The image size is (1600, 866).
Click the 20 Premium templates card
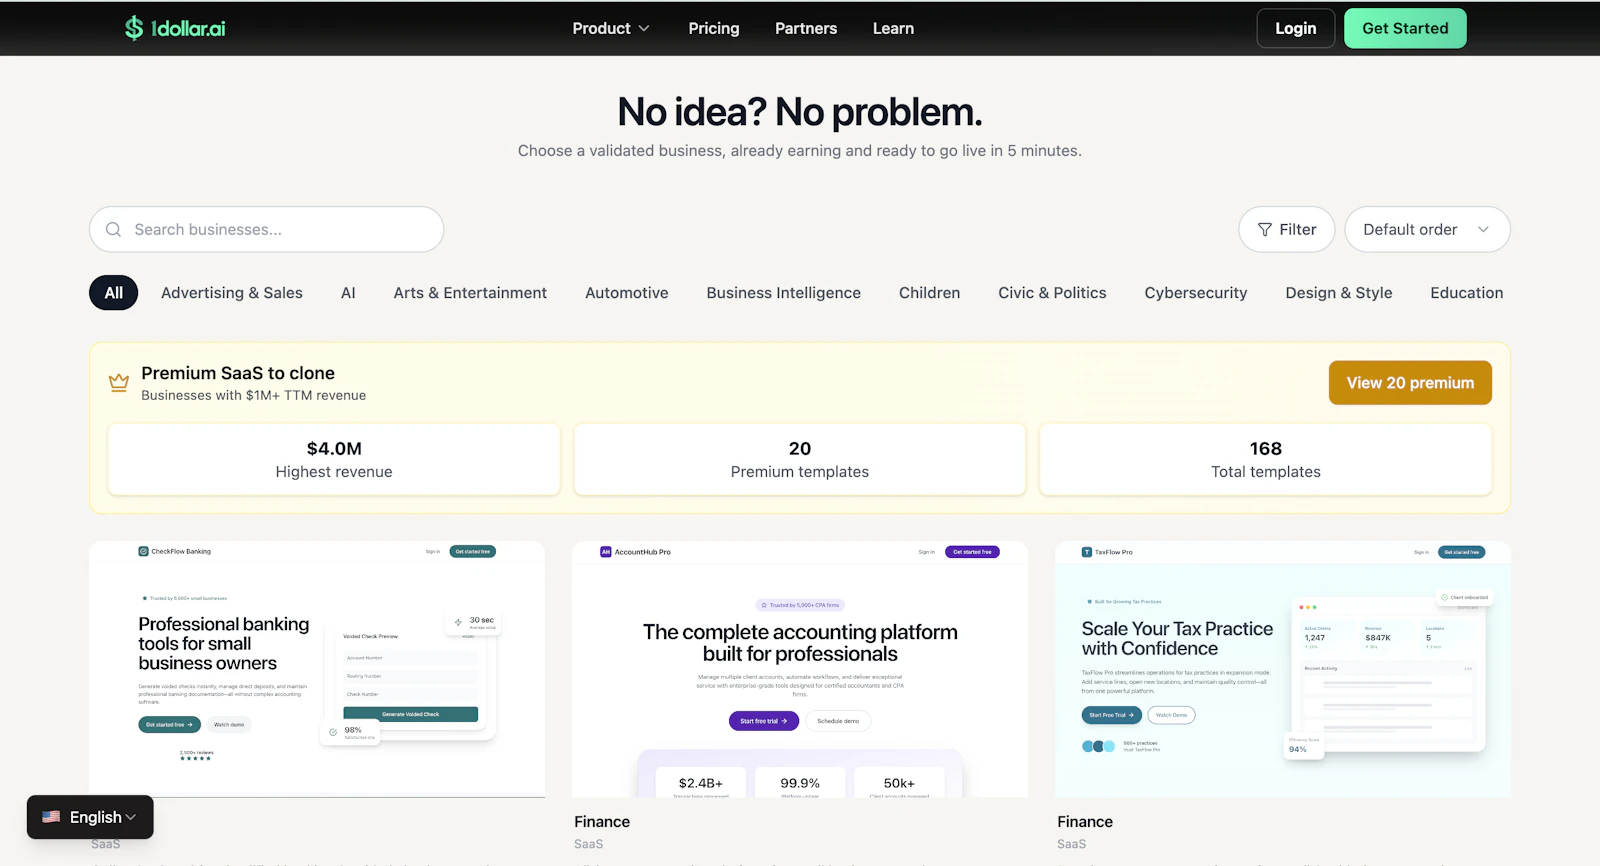pyautogui.click(x=800, y=459)
